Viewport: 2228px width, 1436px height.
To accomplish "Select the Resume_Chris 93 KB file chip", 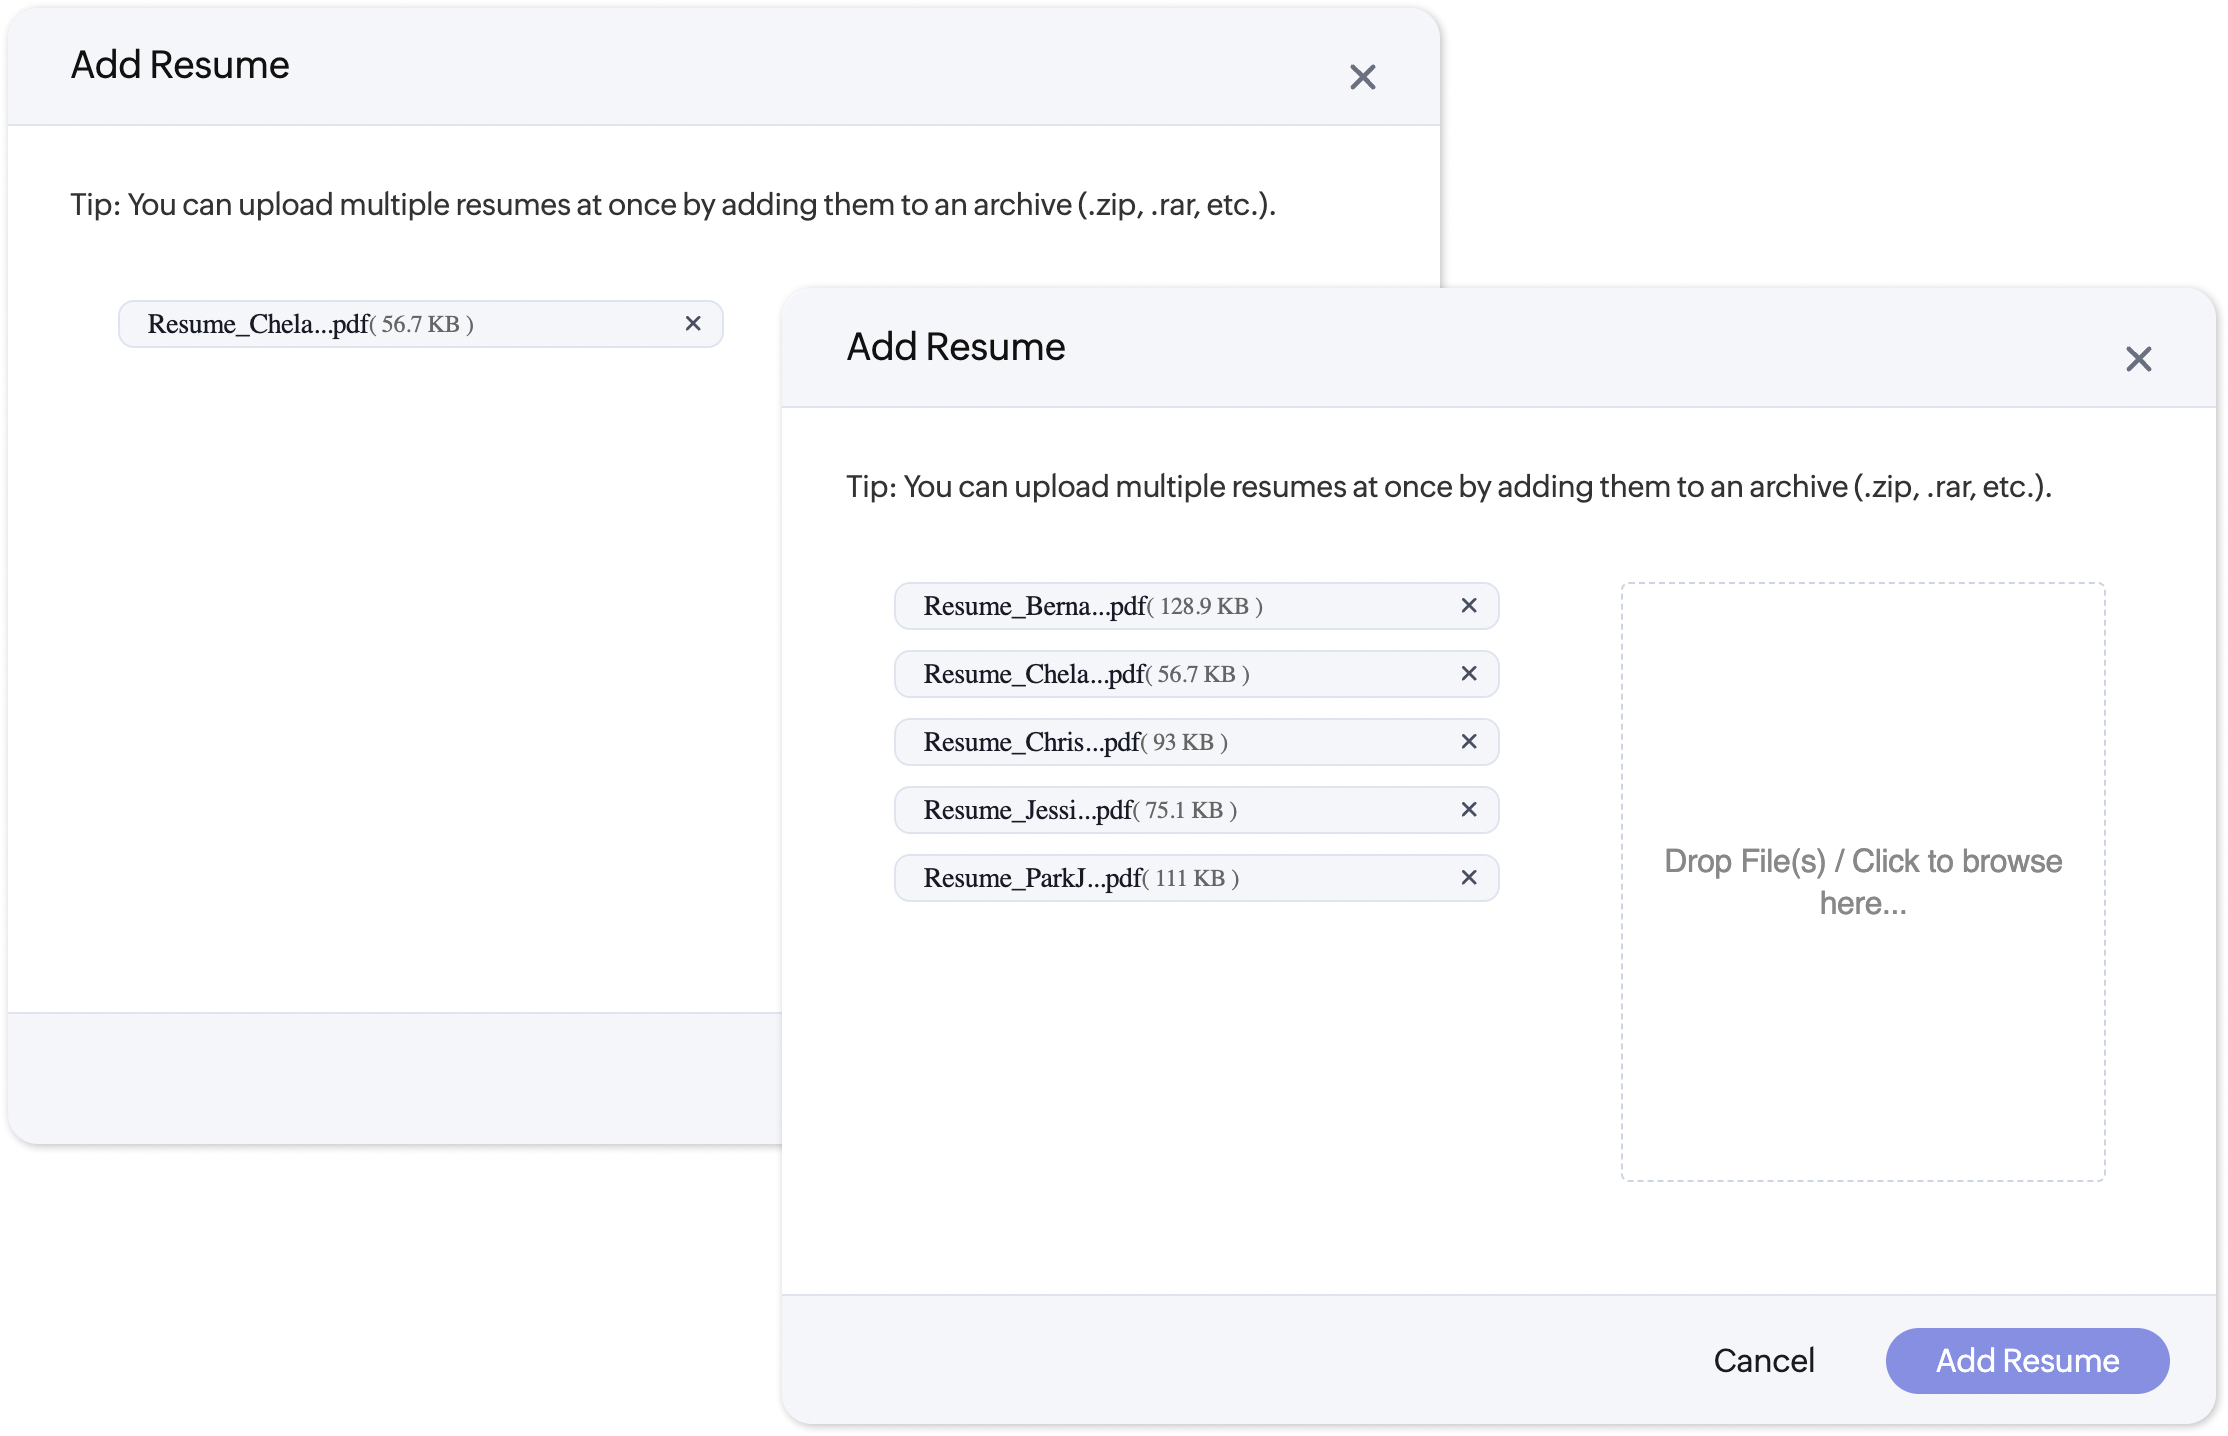I will point(1150,742).
